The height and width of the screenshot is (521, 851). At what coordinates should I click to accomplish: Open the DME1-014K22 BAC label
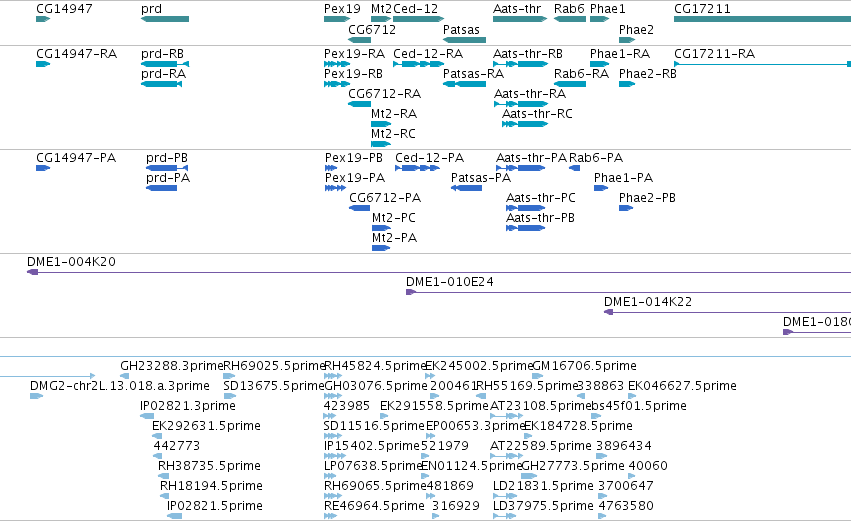648,302
